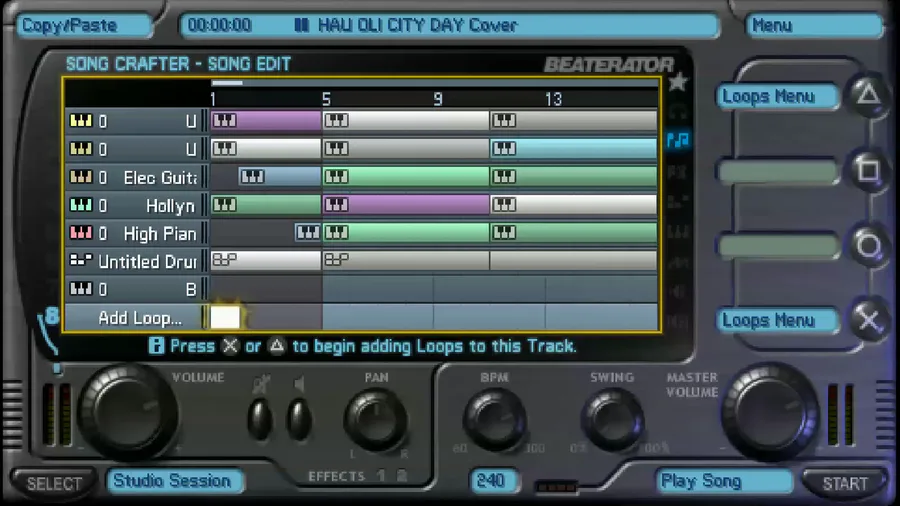Select the highlighted cell in the Add Loop row
The height and width of the screenshot is (506, 900).
click(225, 317)
